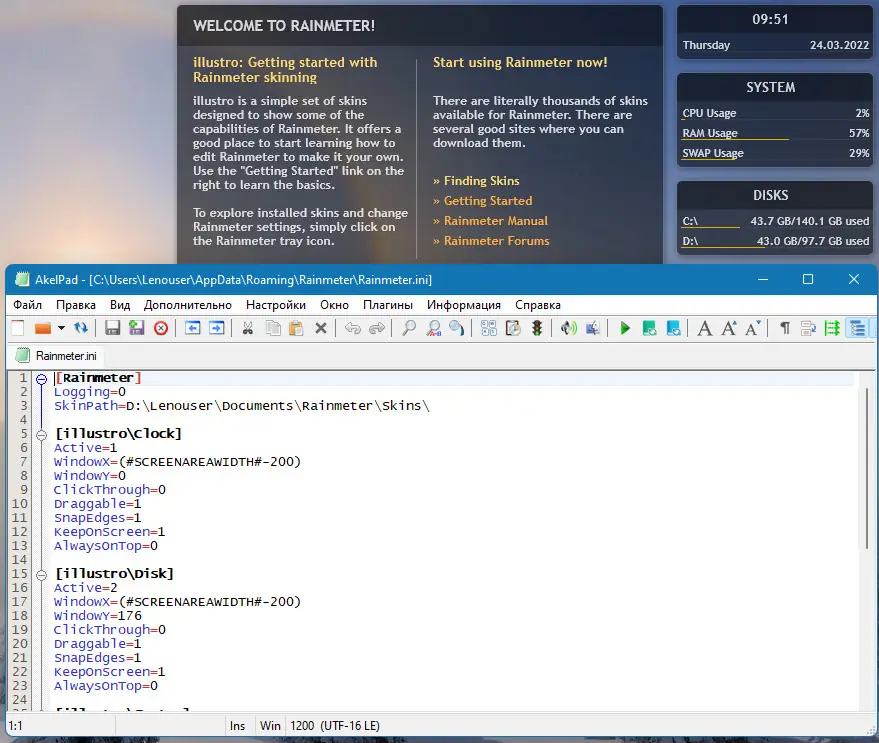Open the Rainmeter Forums link
The width and height of the screenshot is (879, 743).
(x=497, y=241)
